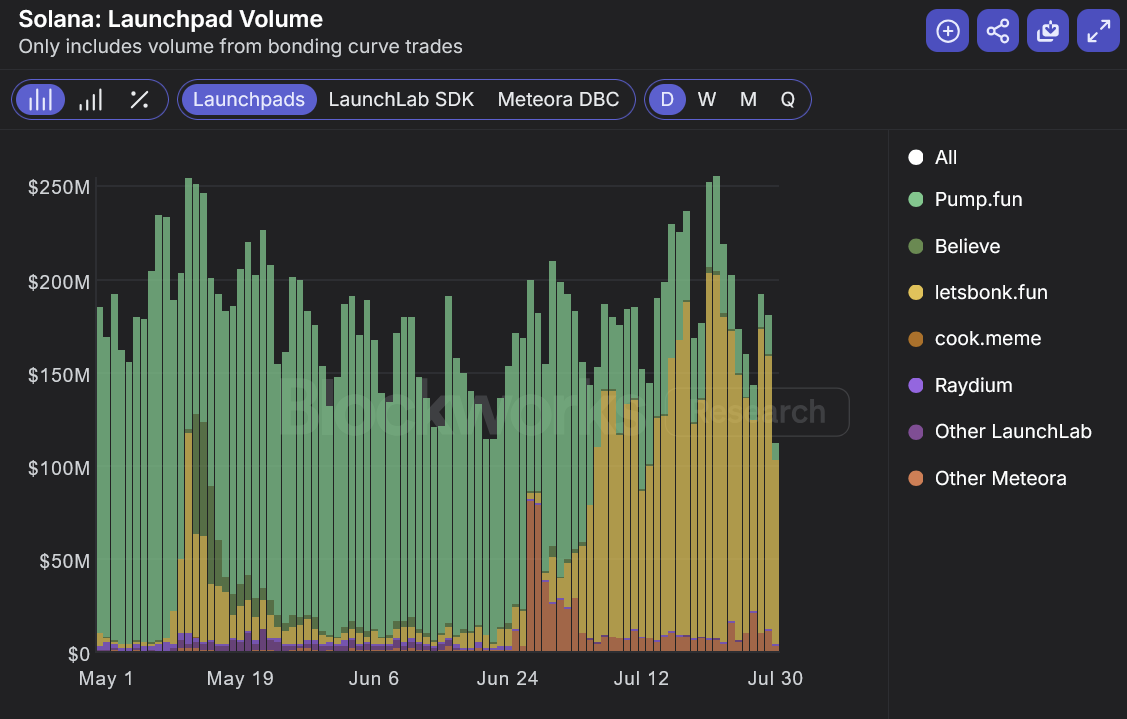This screenshot has width=1127, height=719.
Task: Switch to the Meteora DBC tab
Action: pos(556,99)
